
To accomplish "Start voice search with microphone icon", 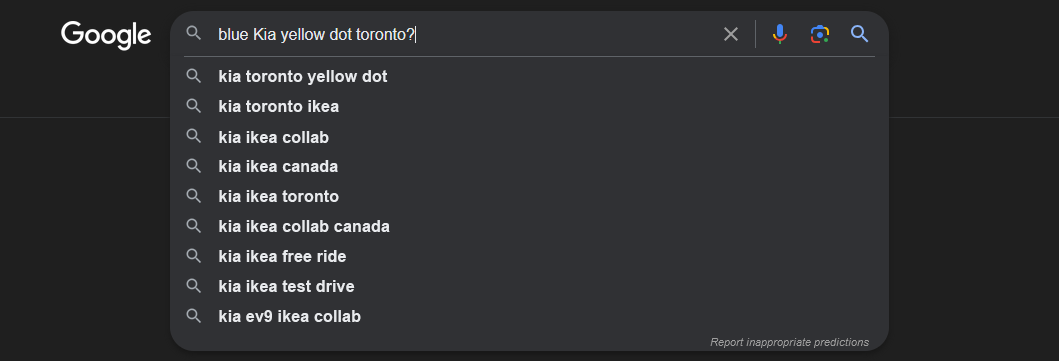I will [779, 34].
